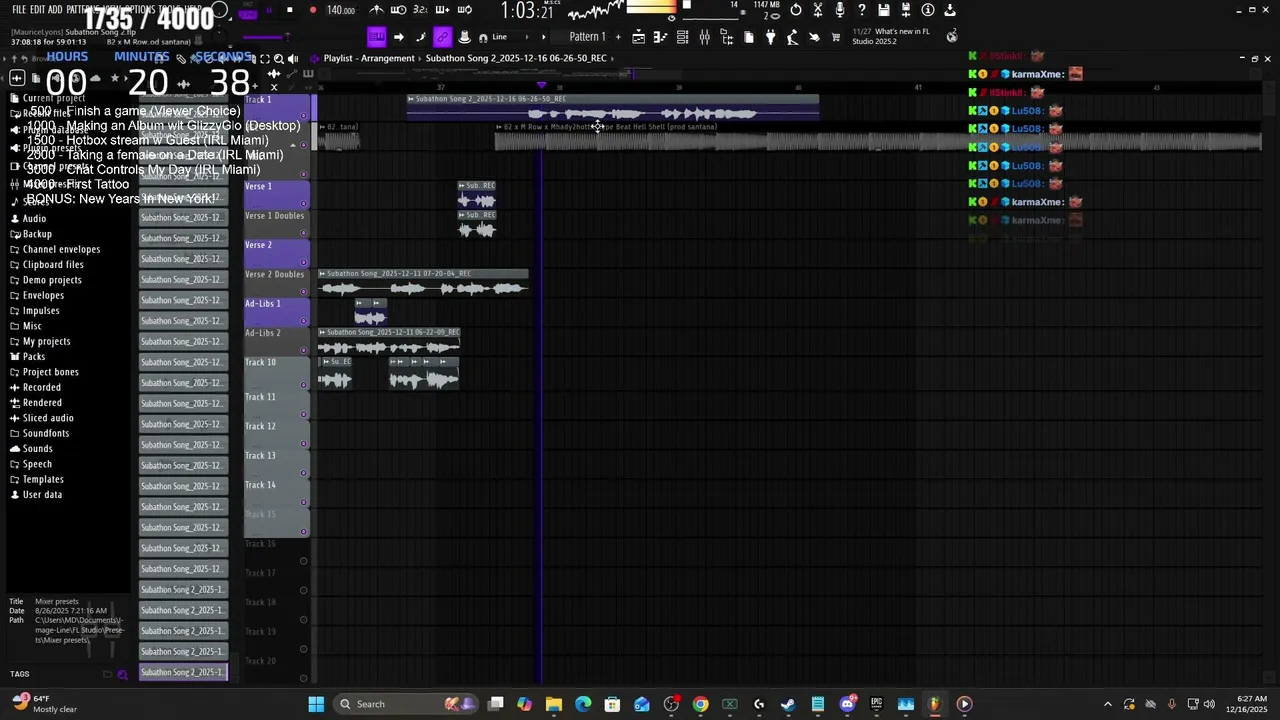Click the audio editor scissors icon
Image resolution: width=1280 pixels, height=720 pixels.
point(818,10)
